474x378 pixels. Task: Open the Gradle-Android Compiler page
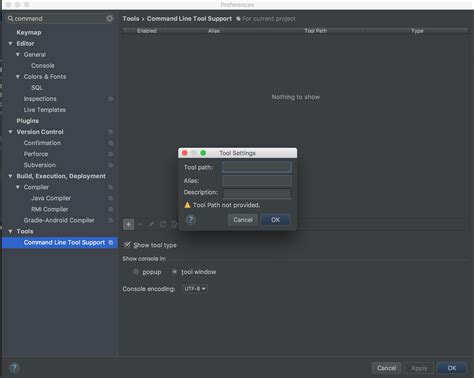[59, 220]
